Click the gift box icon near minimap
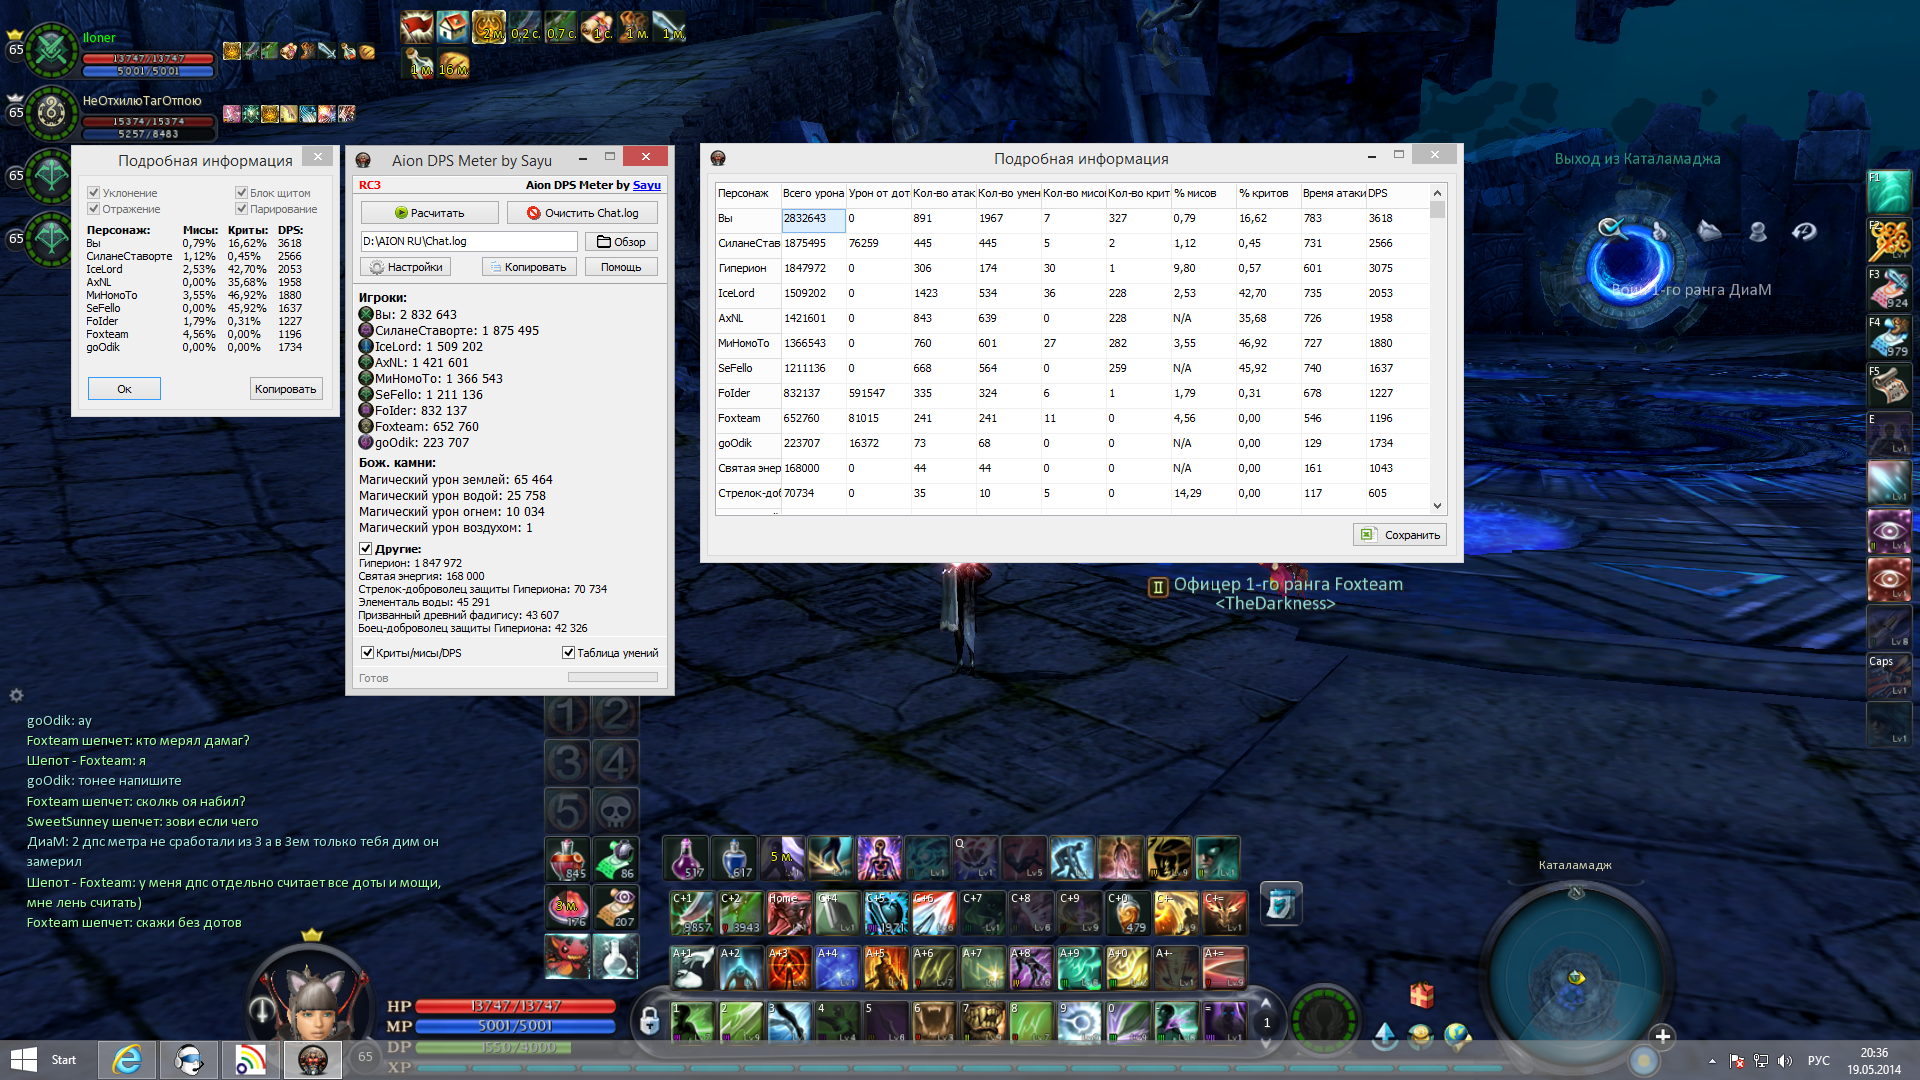1920x1080 pixels. pos(1421,995)
